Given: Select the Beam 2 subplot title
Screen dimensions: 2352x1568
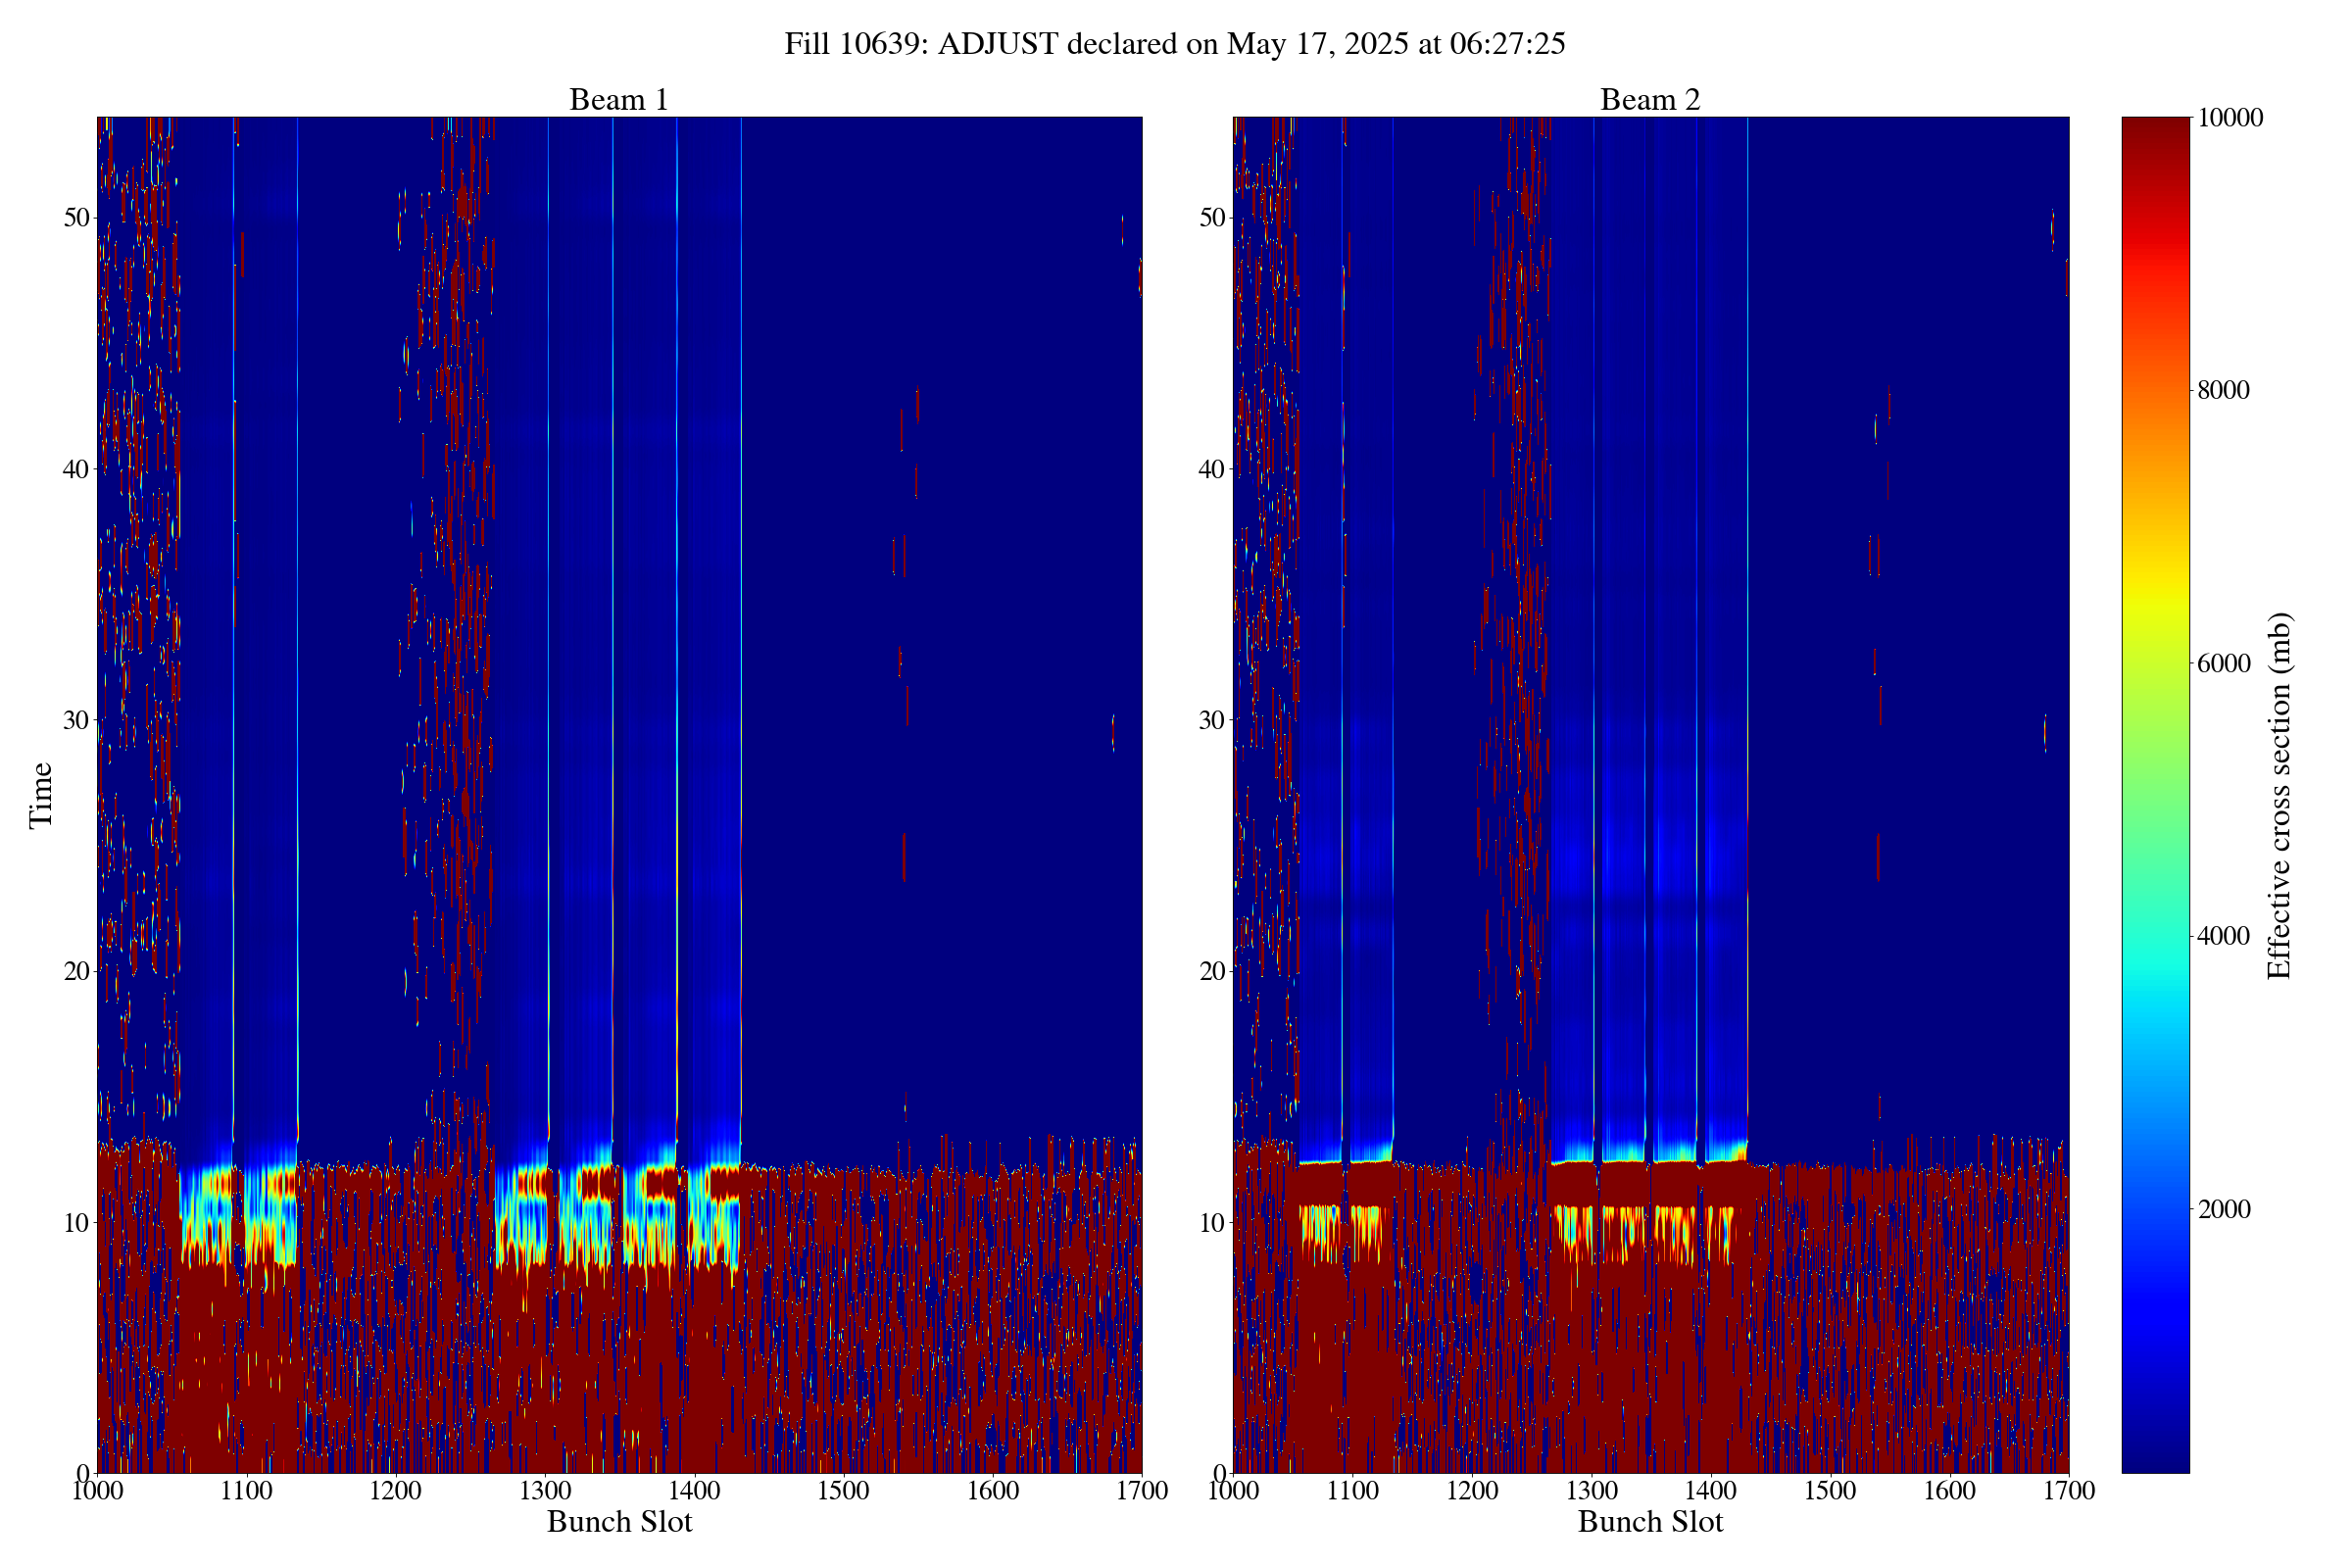Looking at the screenshot, I should click(1650, 100).
